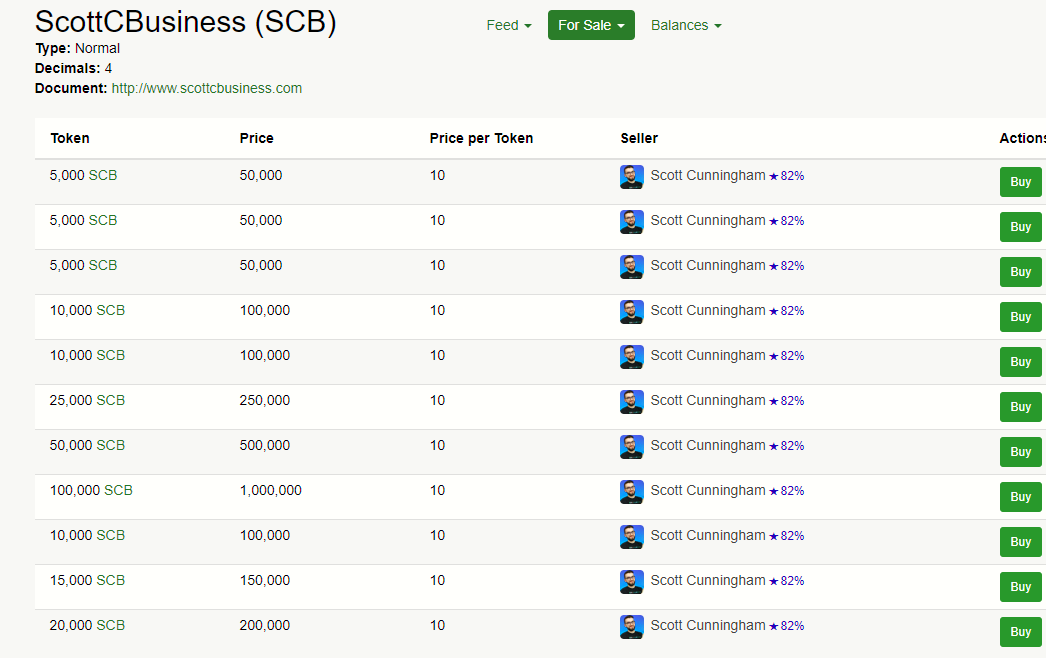
Task: Click seller avatar in the 20,000 SCB row
Action: 631,626
